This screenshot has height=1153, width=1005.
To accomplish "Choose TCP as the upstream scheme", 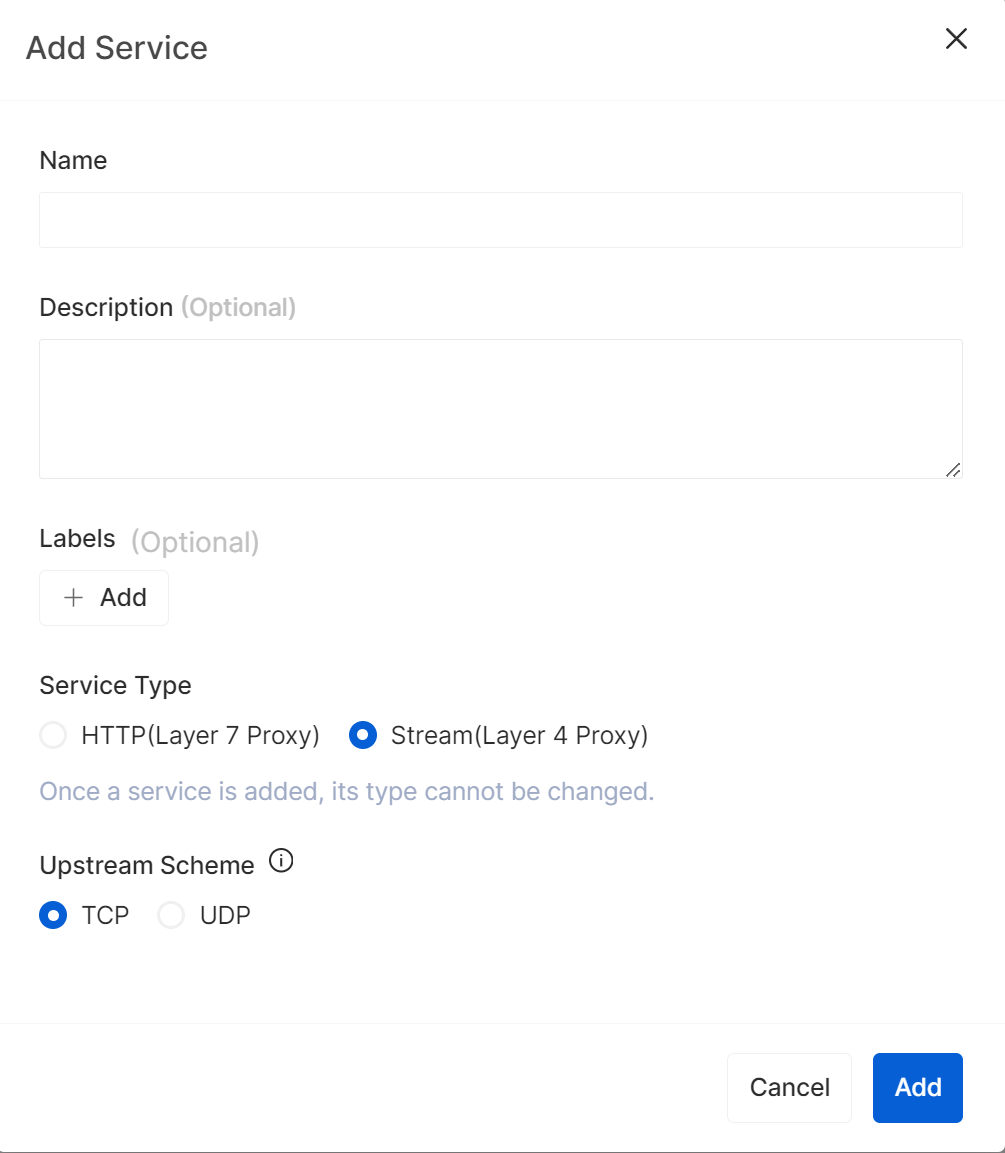I will [53, 915].
